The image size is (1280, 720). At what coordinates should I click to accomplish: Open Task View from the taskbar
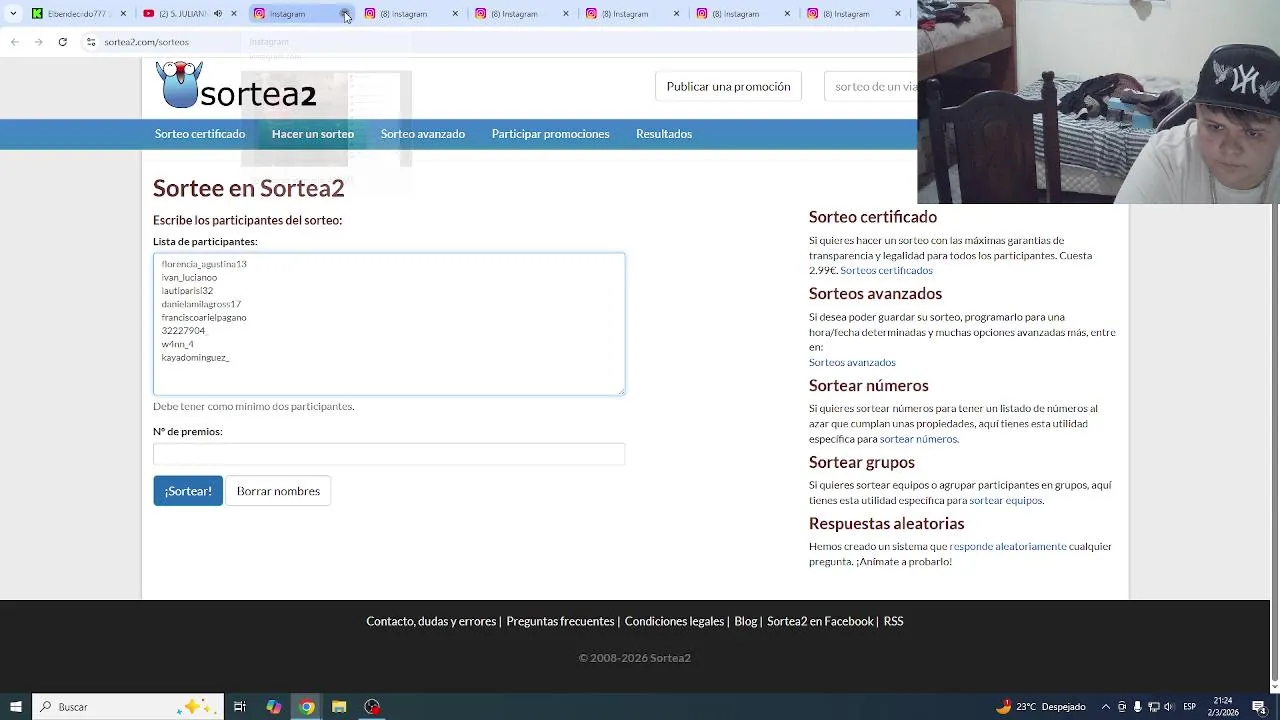[x=240, y=707]
